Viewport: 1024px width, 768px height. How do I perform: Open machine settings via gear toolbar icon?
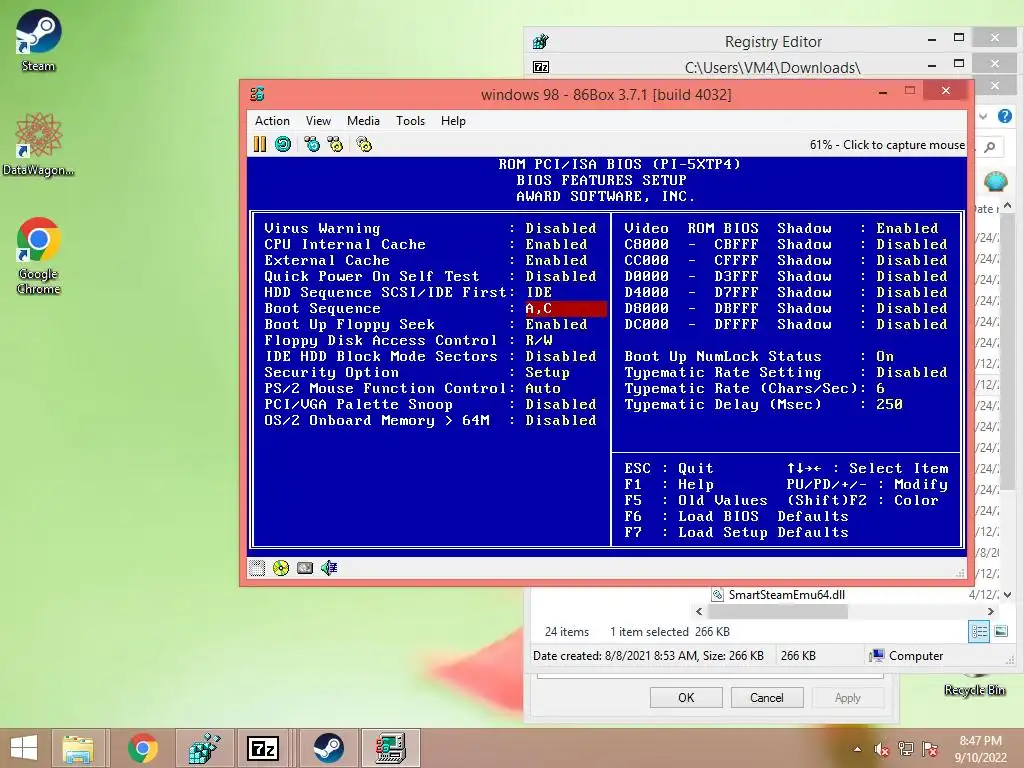364,144
